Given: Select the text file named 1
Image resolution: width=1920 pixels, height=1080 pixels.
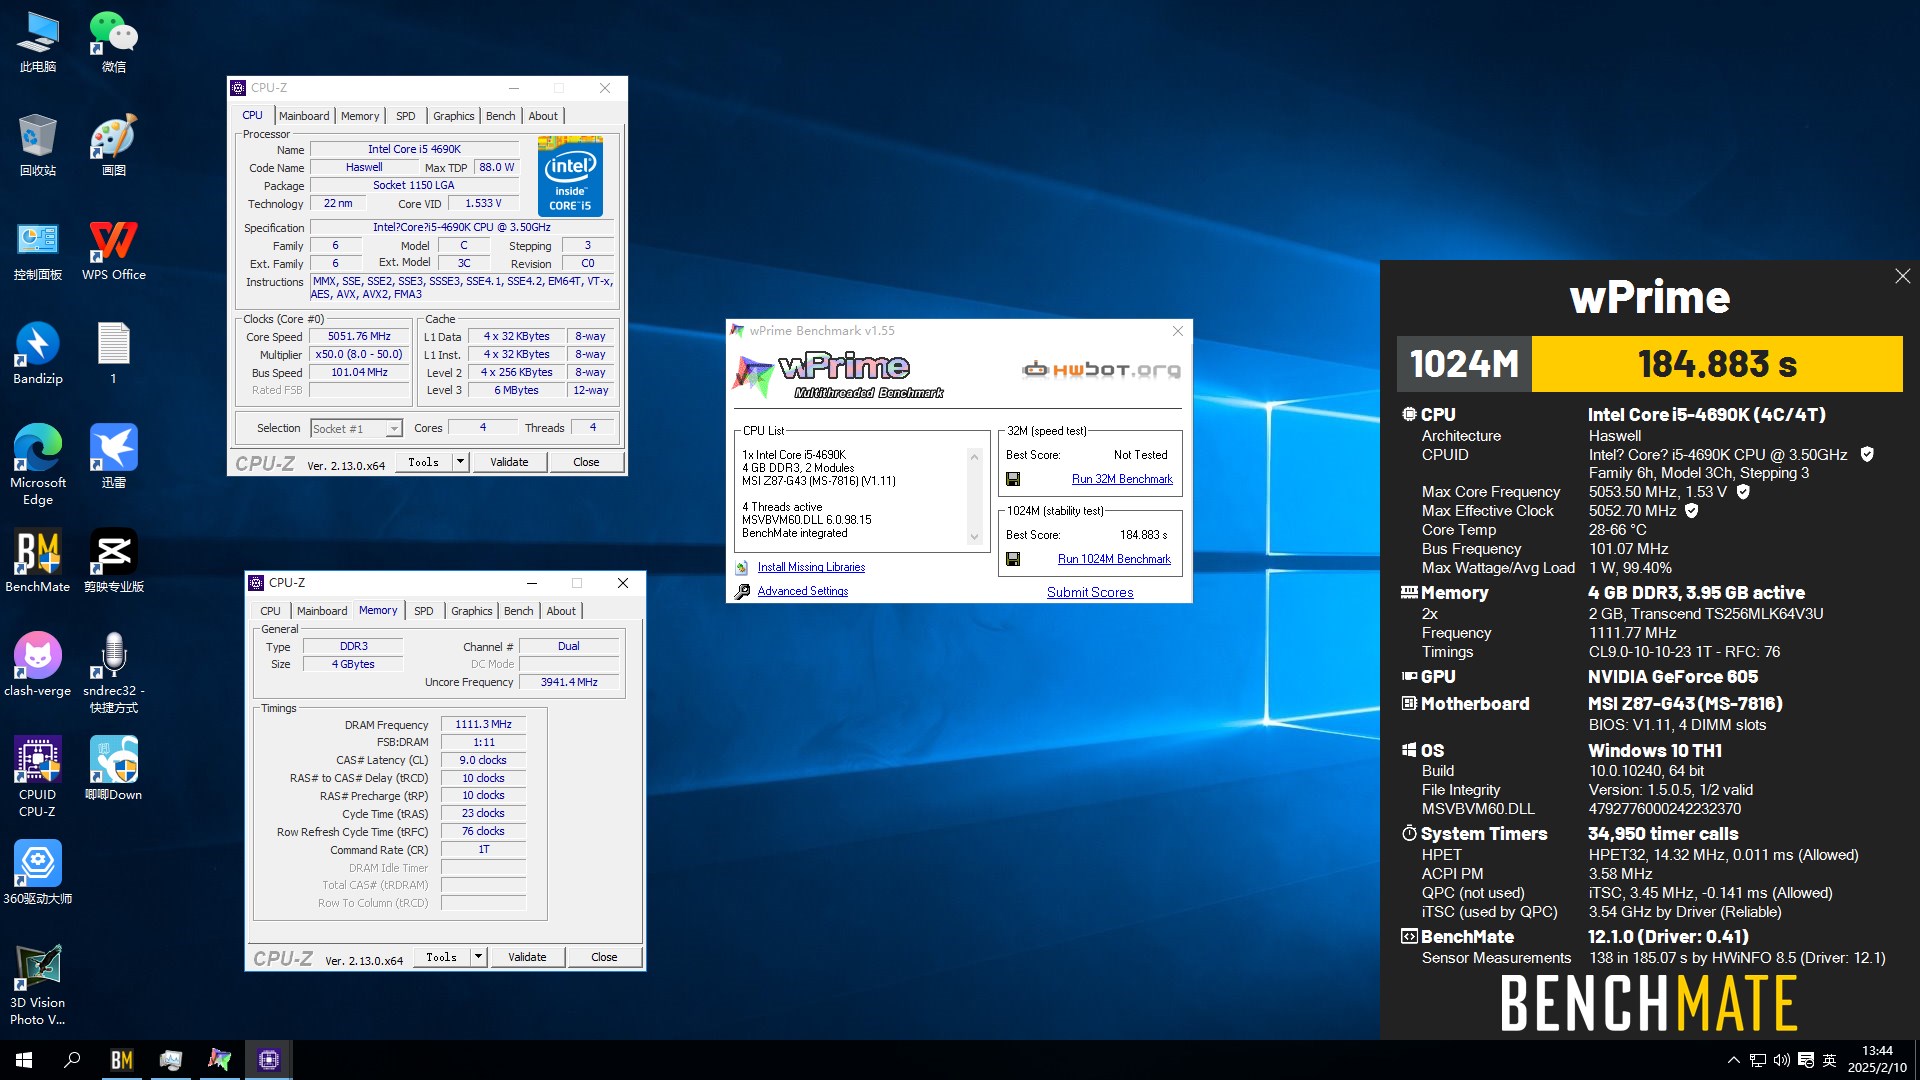Looking at the screenshot, I should click(114, 354).
